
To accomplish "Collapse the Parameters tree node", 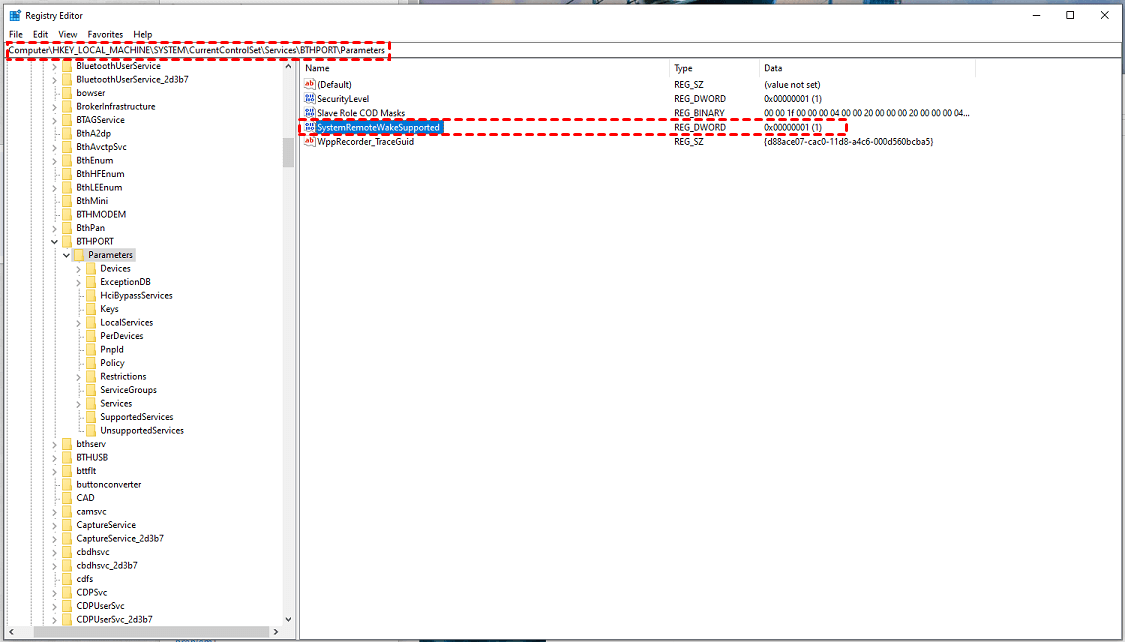I will 66,255.
